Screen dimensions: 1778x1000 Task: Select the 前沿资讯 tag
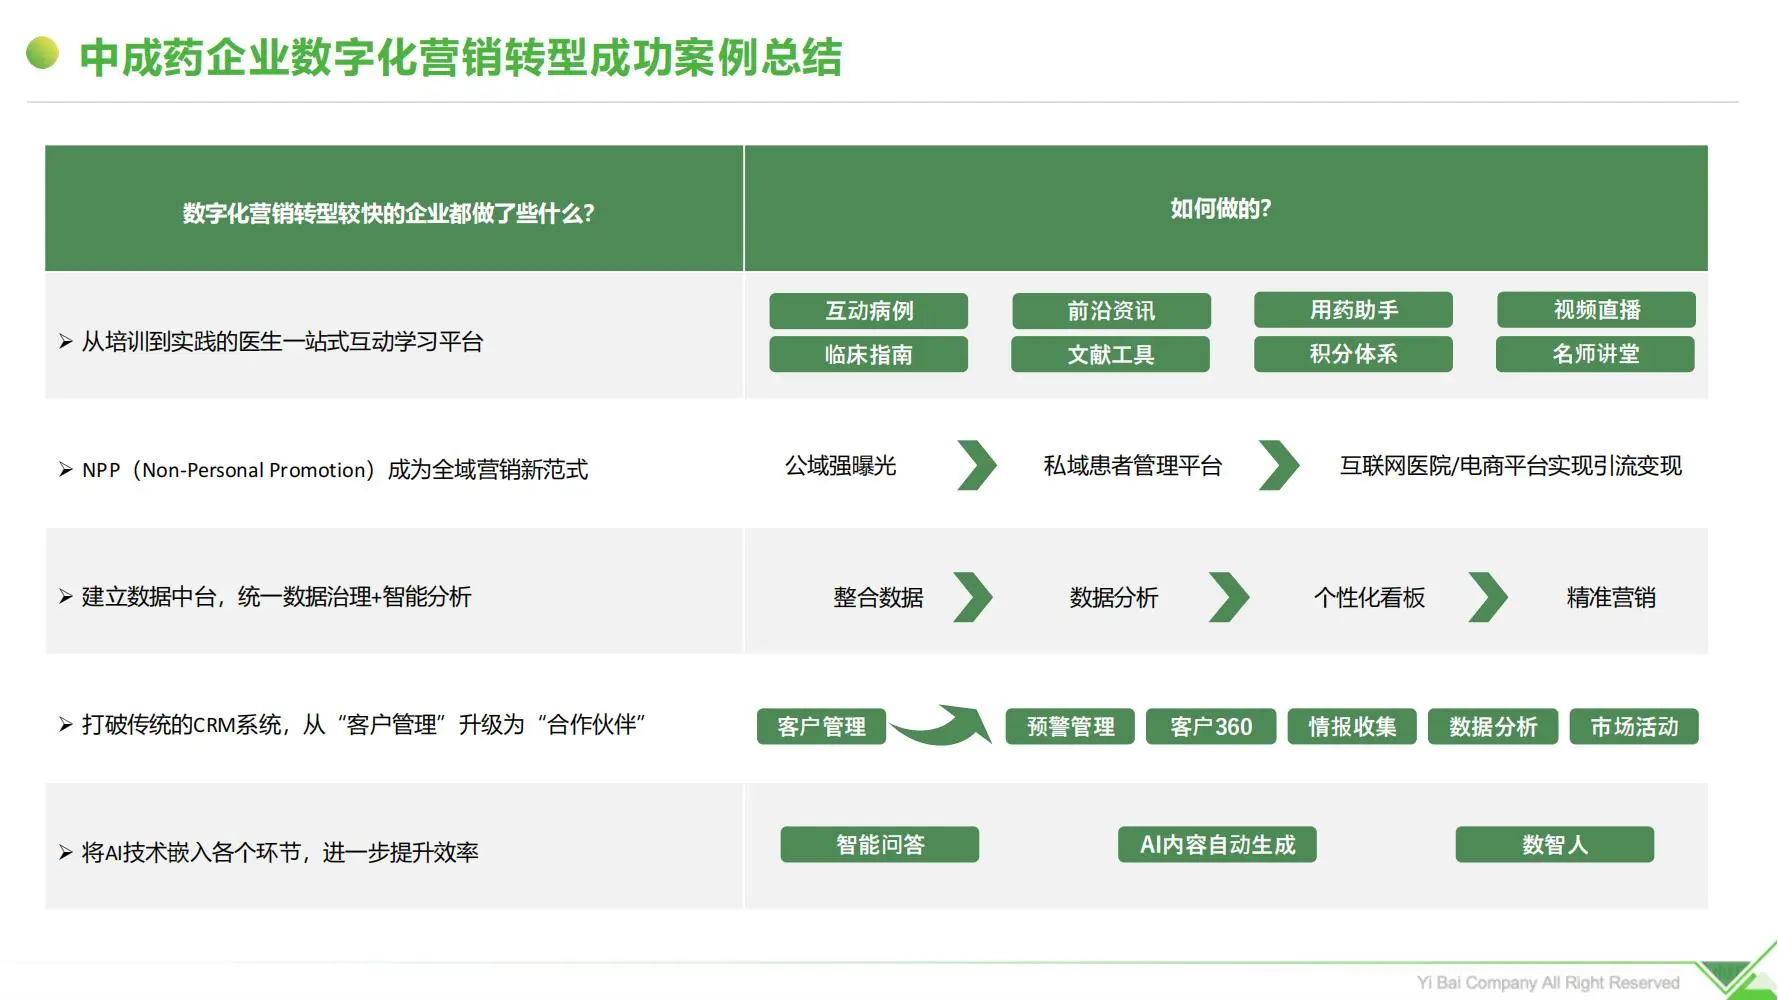tap(1111, 311)
